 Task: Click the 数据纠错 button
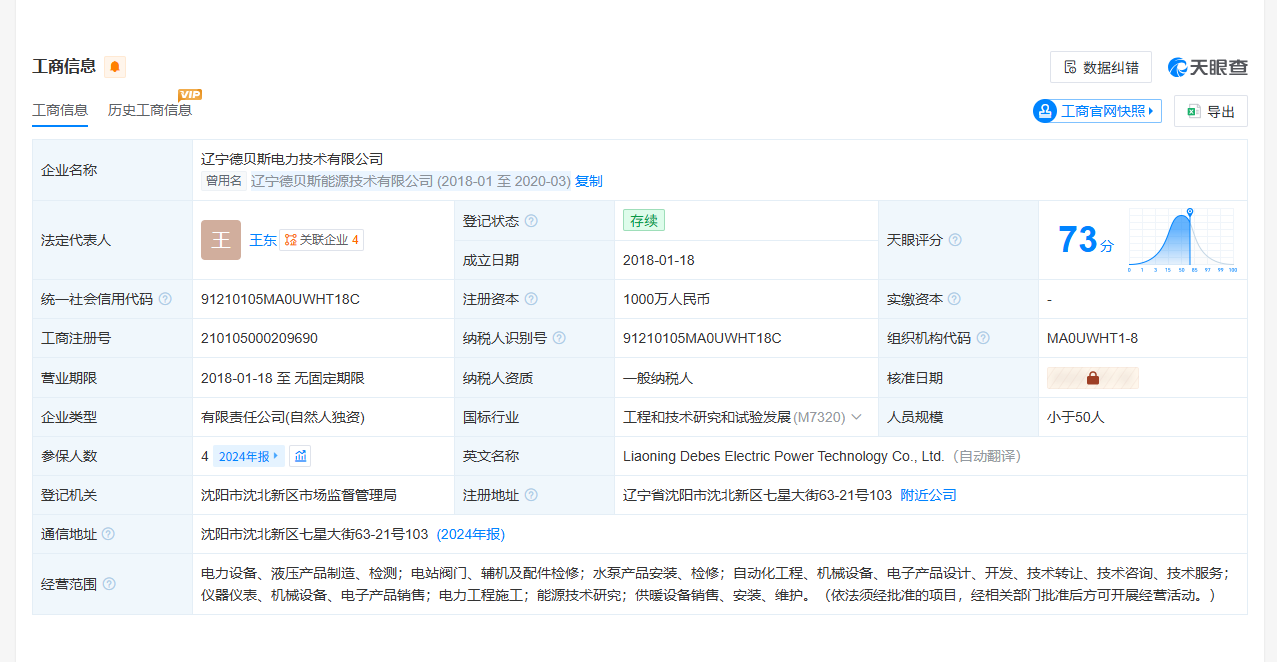click(1100, 67)
